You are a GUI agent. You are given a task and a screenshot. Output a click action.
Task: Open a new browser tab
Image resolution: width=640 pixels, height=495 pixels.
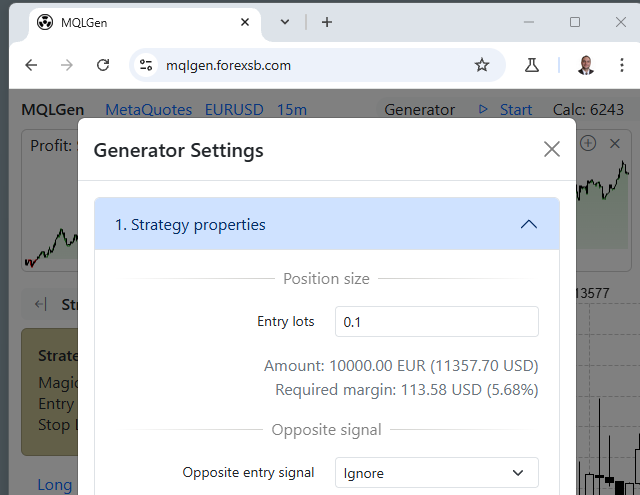pos(327,22)
